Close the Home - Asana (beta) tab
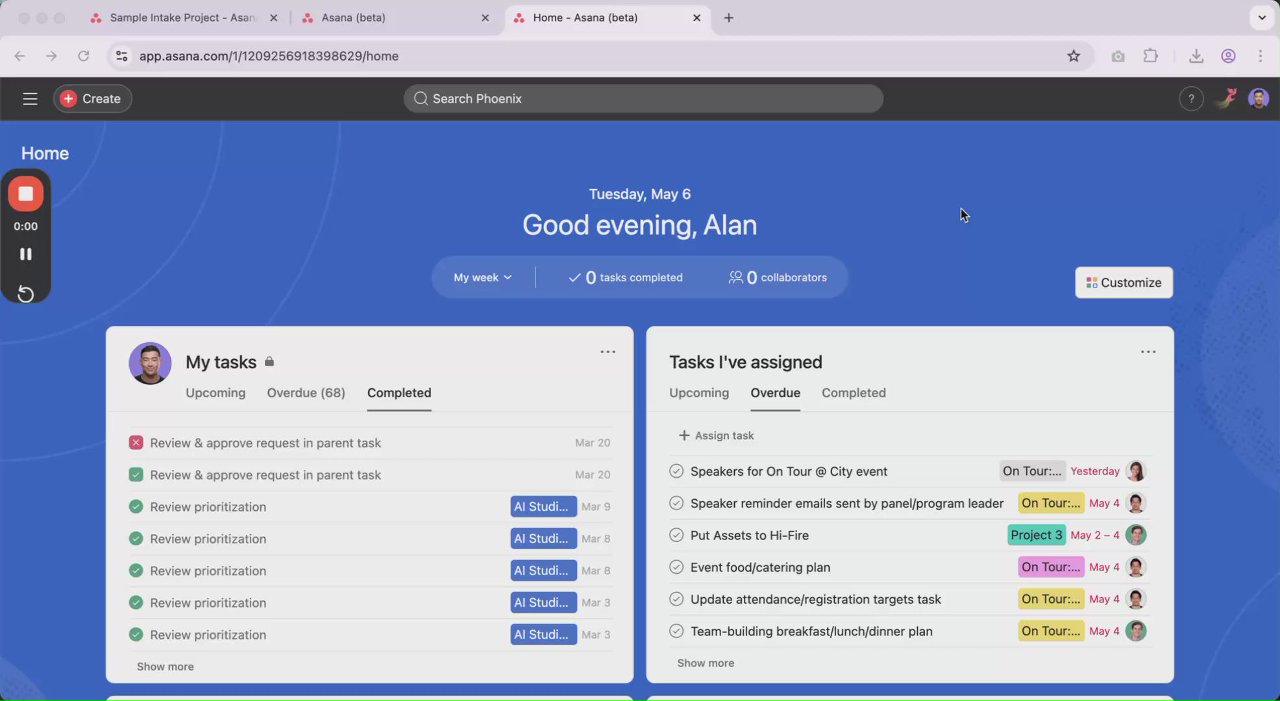This screenshot has width=1280, height=701. (697, 18)
